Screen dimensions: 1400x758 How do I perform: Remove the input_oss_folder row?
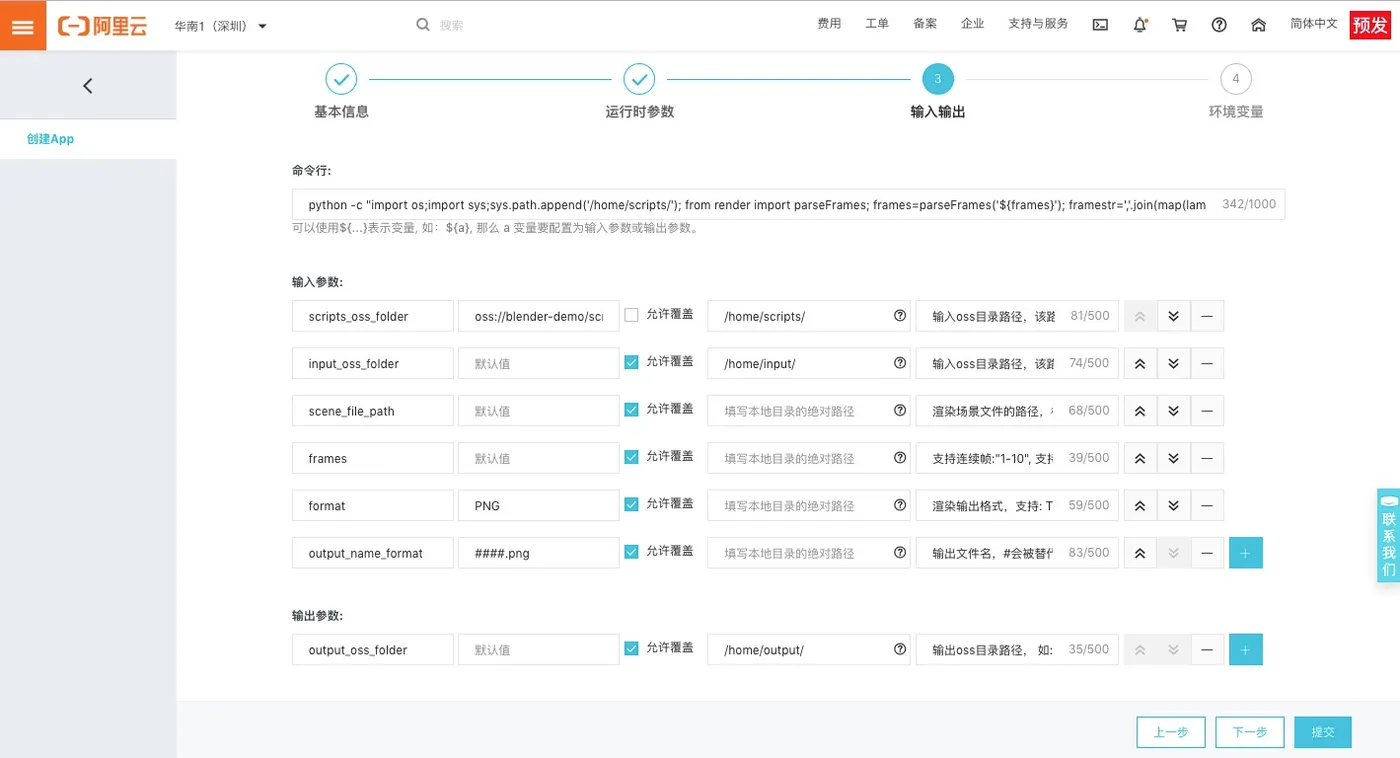coord(1207,363)
